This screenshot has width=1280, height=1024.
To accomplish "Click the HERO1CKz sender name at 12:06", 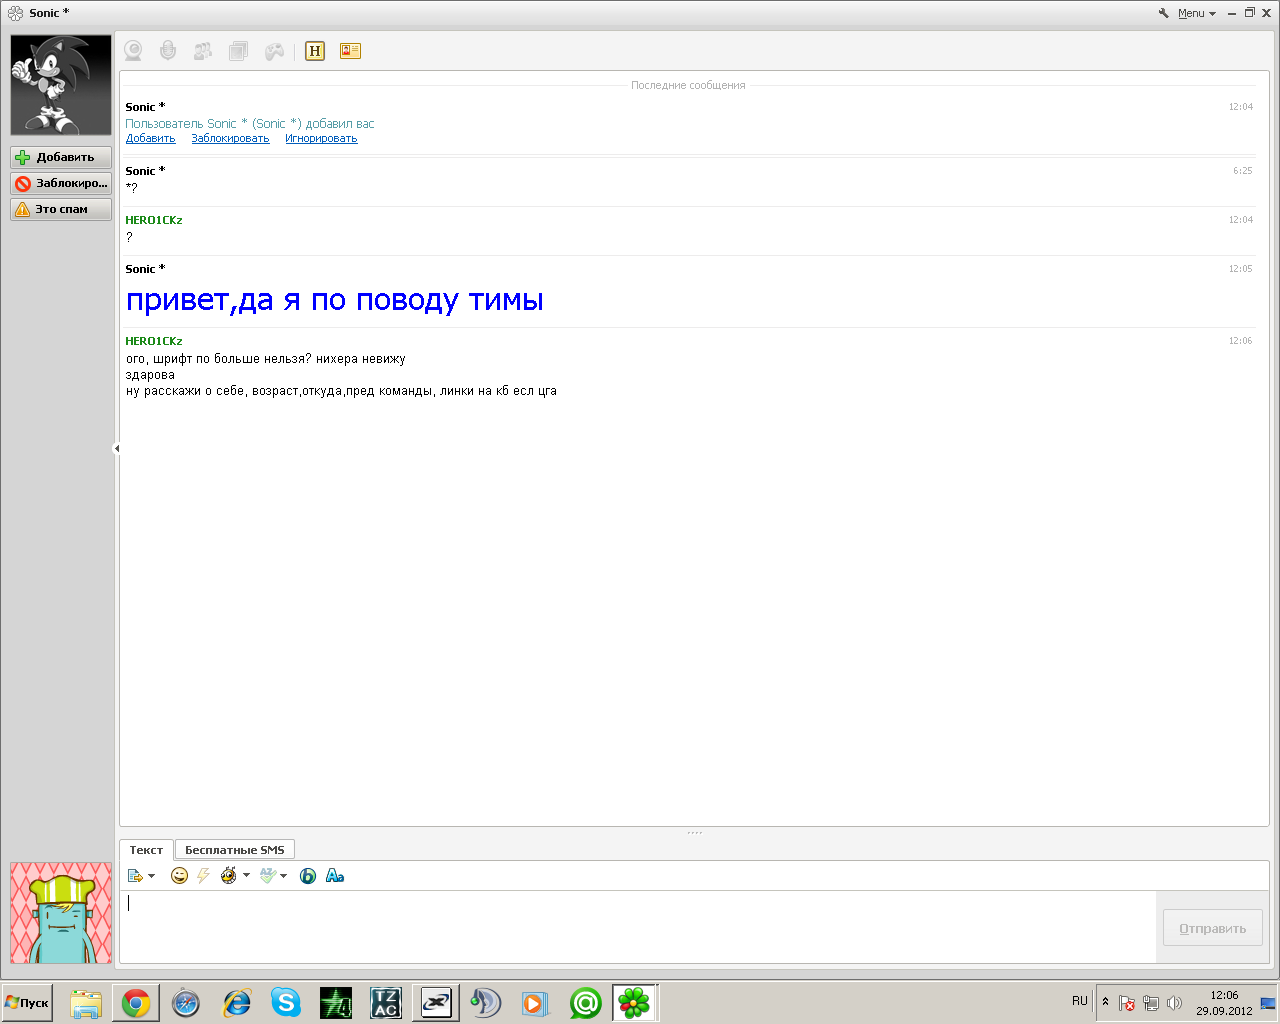I will click(x=154, y=341).
